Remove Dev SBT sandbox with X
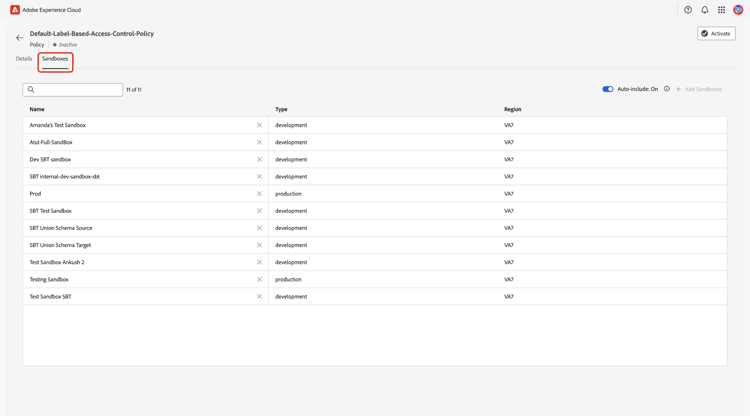 point(259,160)
